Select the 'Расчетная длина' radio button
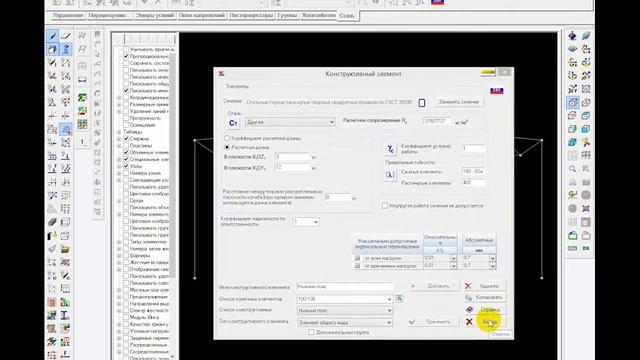 click(227, 147)
